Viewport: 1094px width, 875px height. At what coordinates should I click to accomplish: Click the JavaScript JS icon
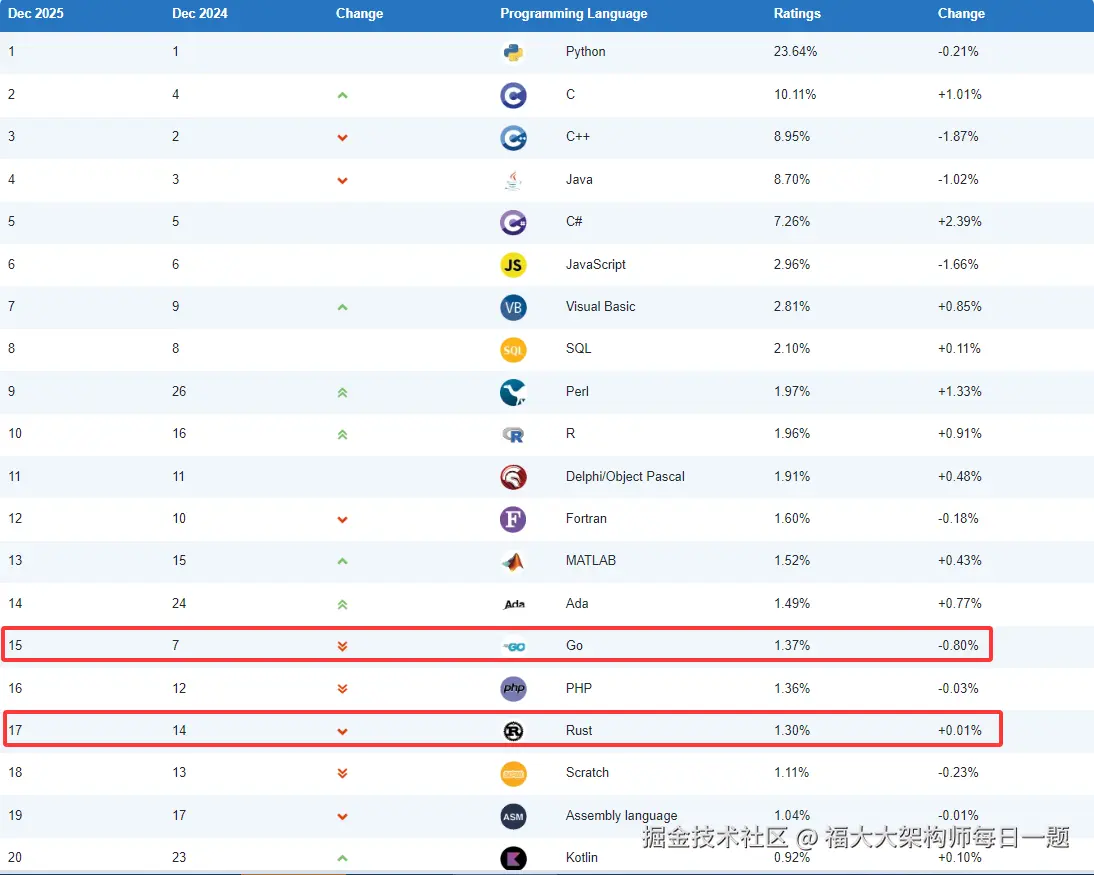coord(513,265)
